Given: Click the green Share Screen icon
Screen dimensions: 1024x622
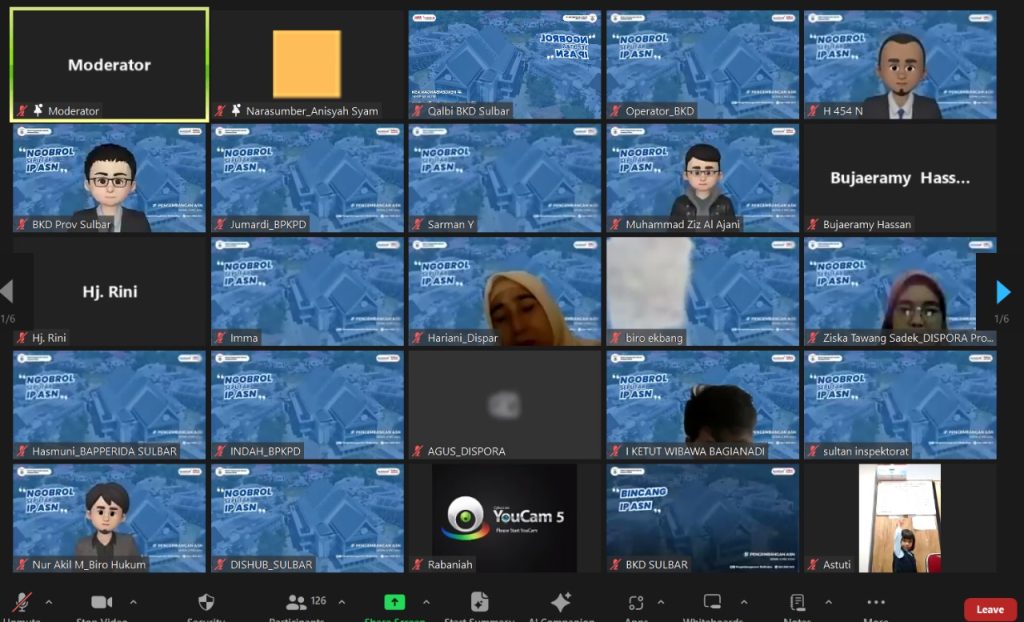Looking at the screenshot, I should 394,602.
